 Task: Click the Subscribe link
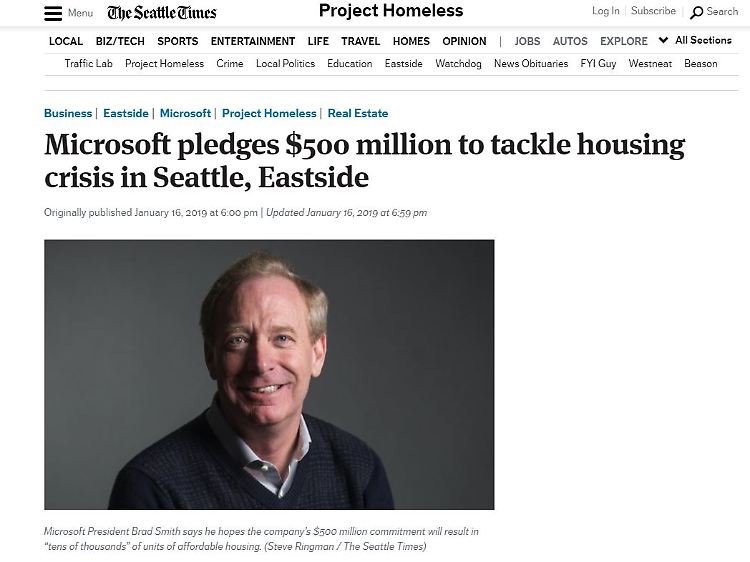pos(653,11)
